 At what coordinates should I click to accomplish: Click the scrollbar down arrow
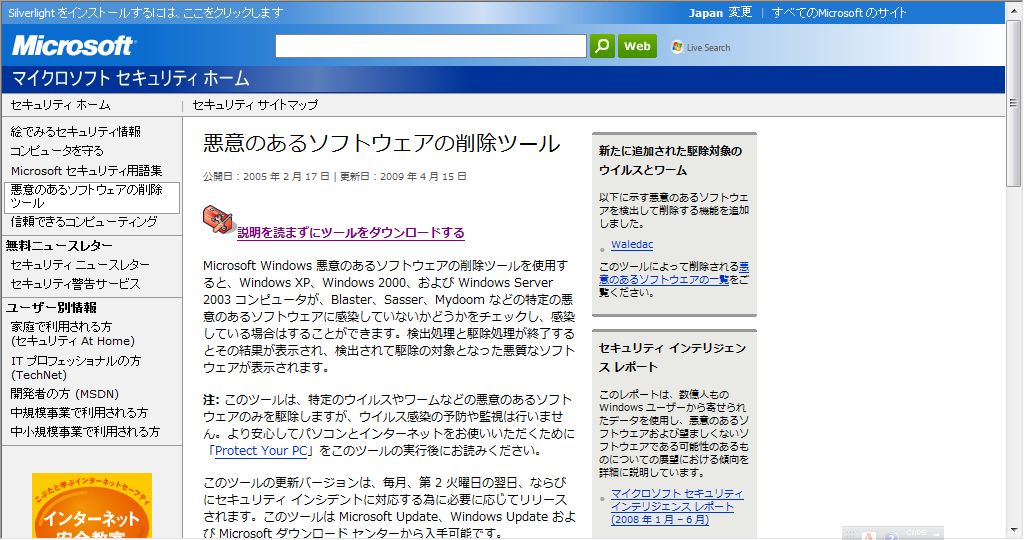(x=1014, y=531)
